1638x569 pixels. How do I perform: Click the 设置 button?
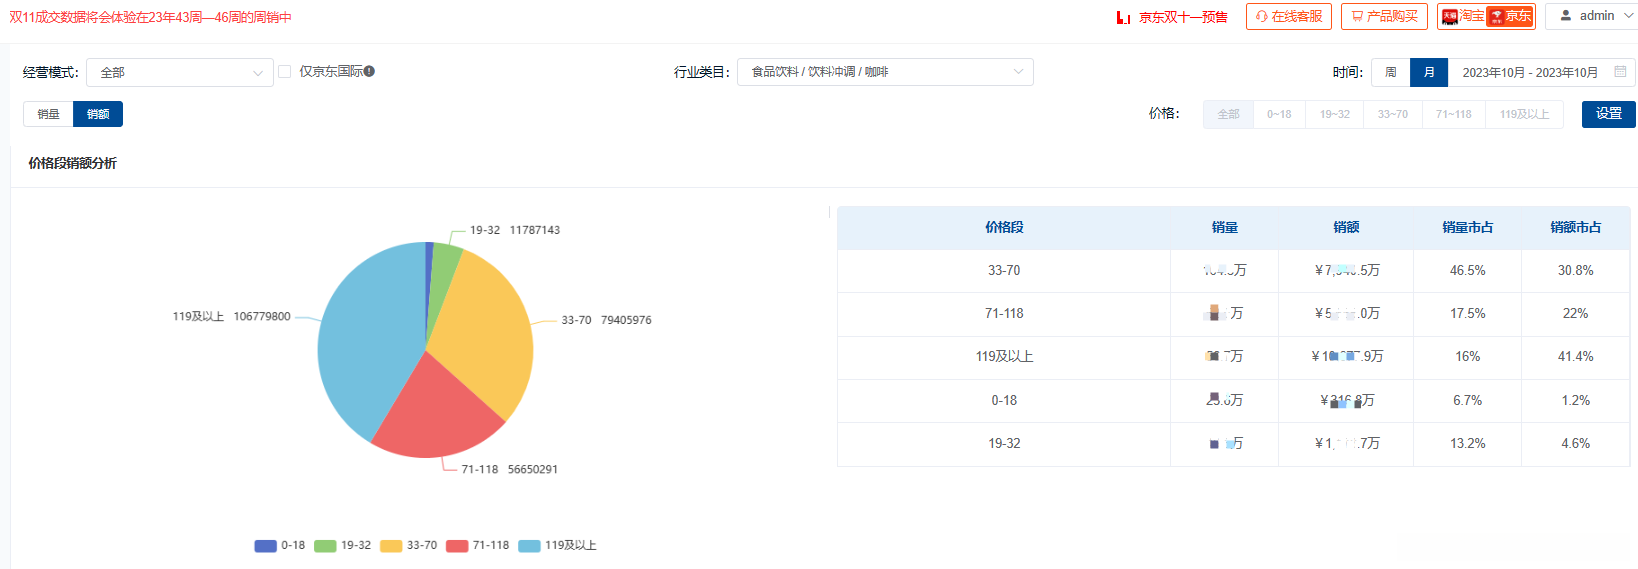point(1608,114)
